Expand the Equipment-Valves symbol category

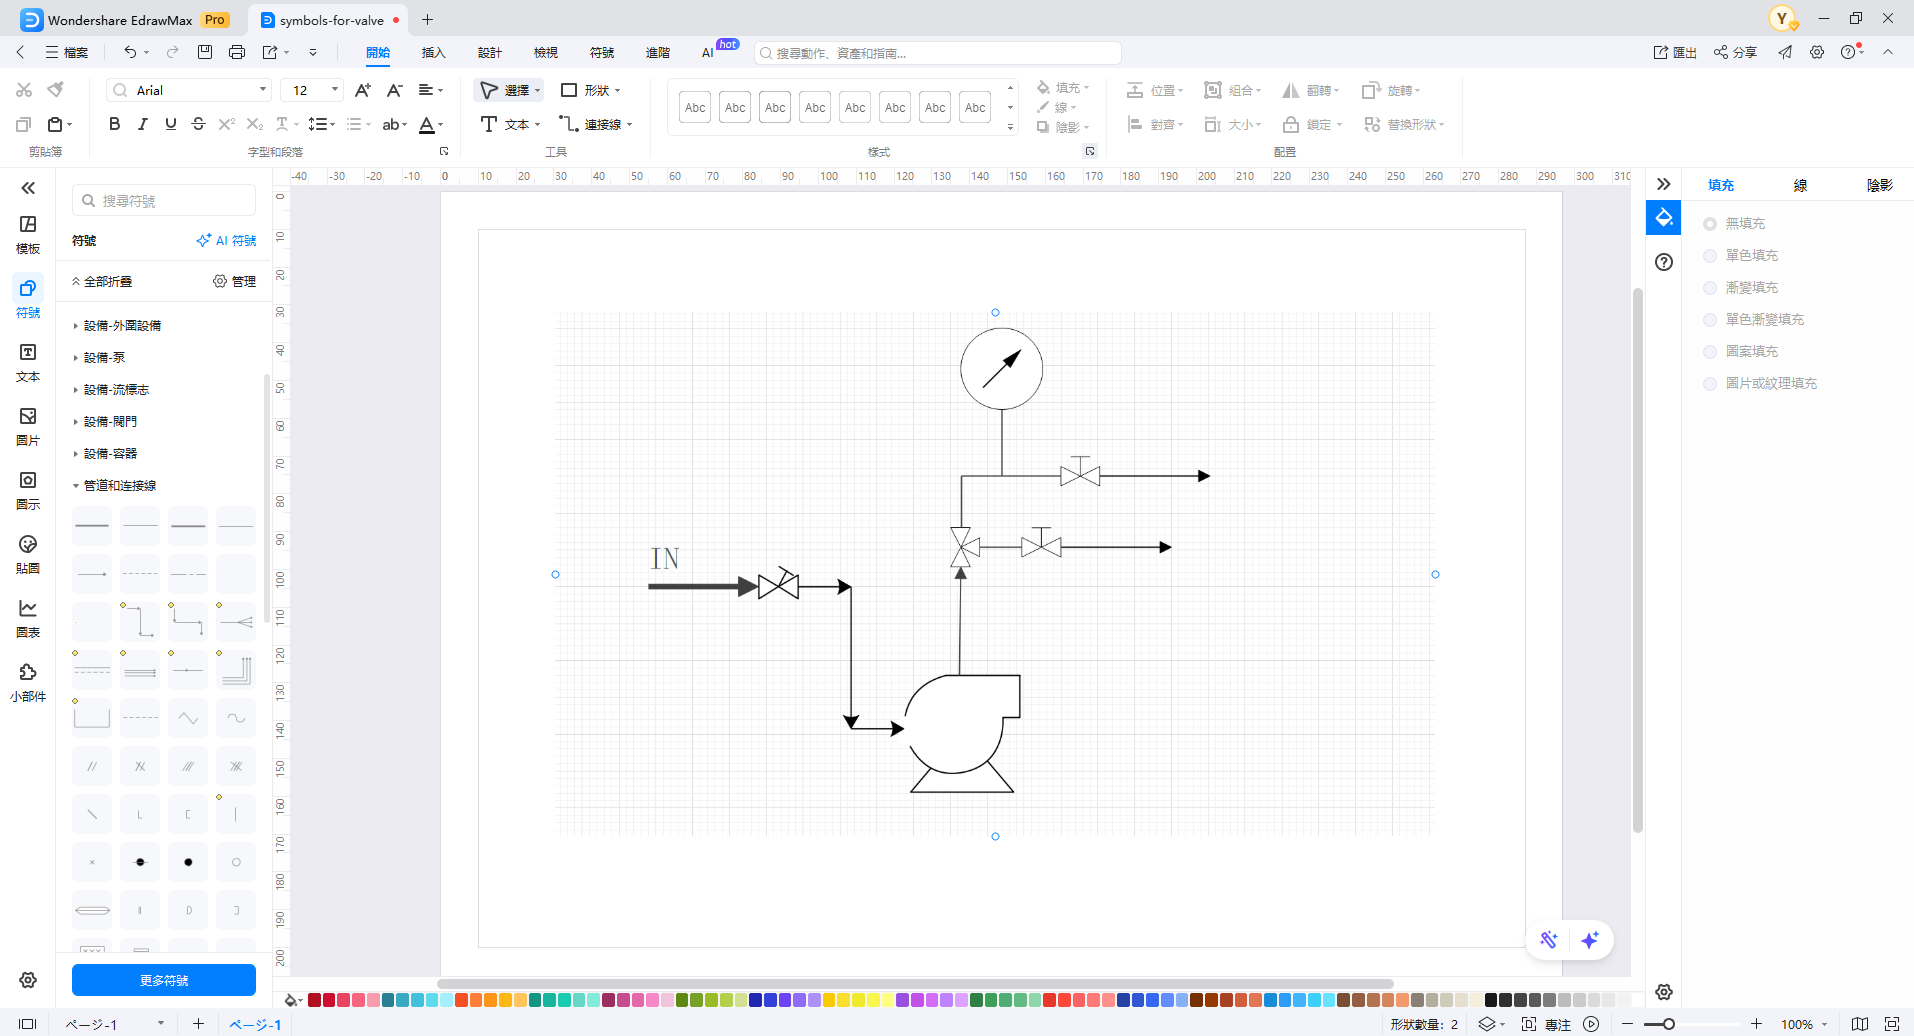point(110,422)
